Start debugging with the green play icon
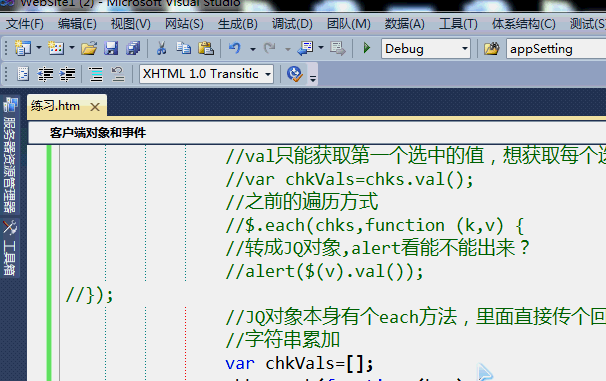Image resolution: width=606 pixels, height=381 pixels. point(367,48)
